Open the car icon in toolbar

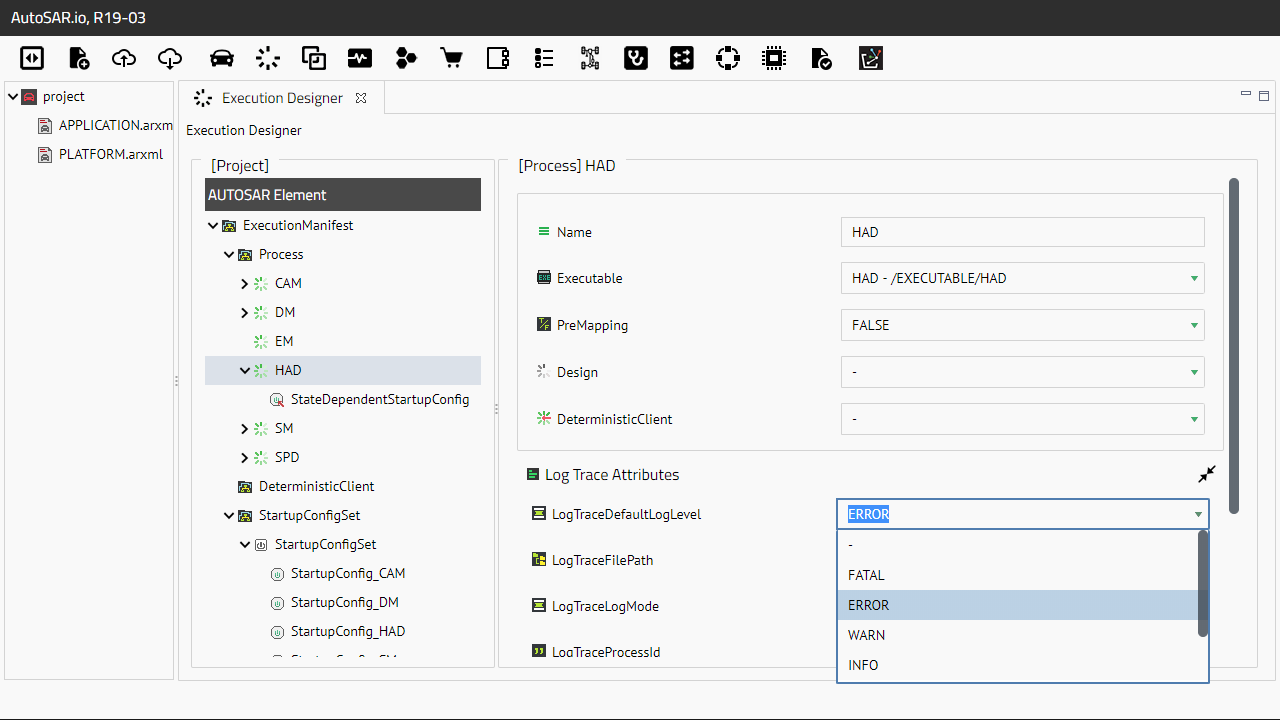tap(222, 58)
